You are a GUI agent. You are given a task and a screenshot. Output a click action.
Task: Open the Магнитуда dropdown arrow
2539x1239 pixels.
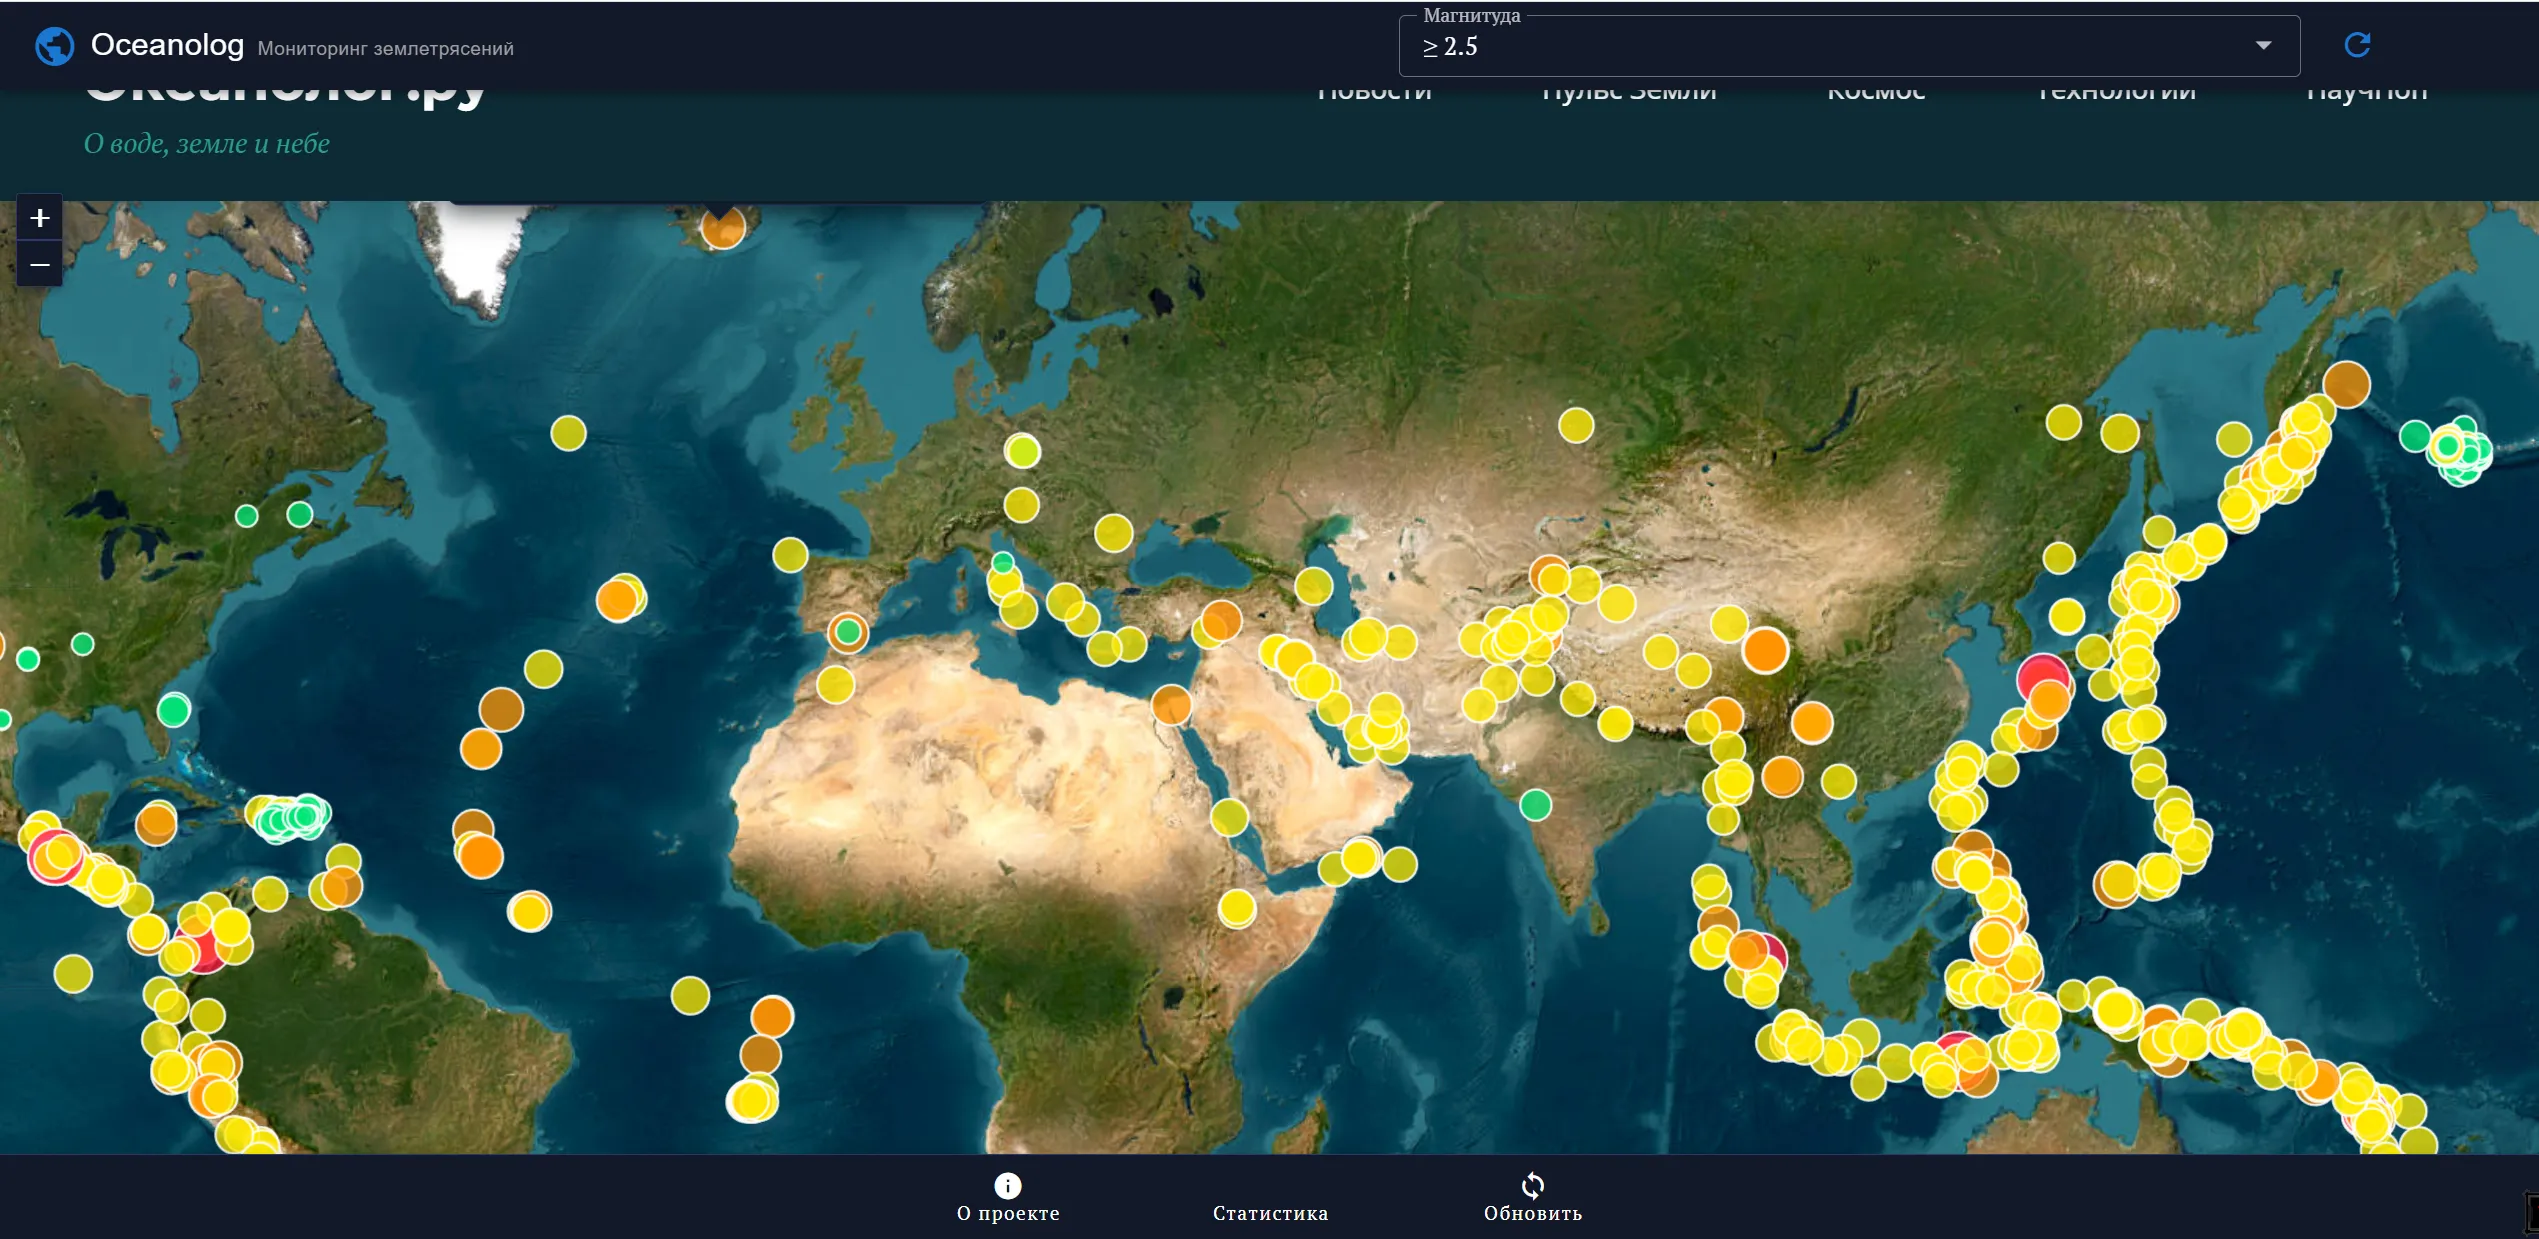click(x=2264, y=46)
